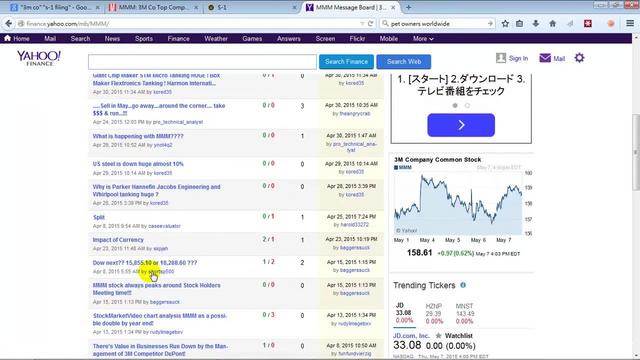The image size is (640, 360).
Task: Click the orange extension icon in toolbar
Action: [611, 24]
